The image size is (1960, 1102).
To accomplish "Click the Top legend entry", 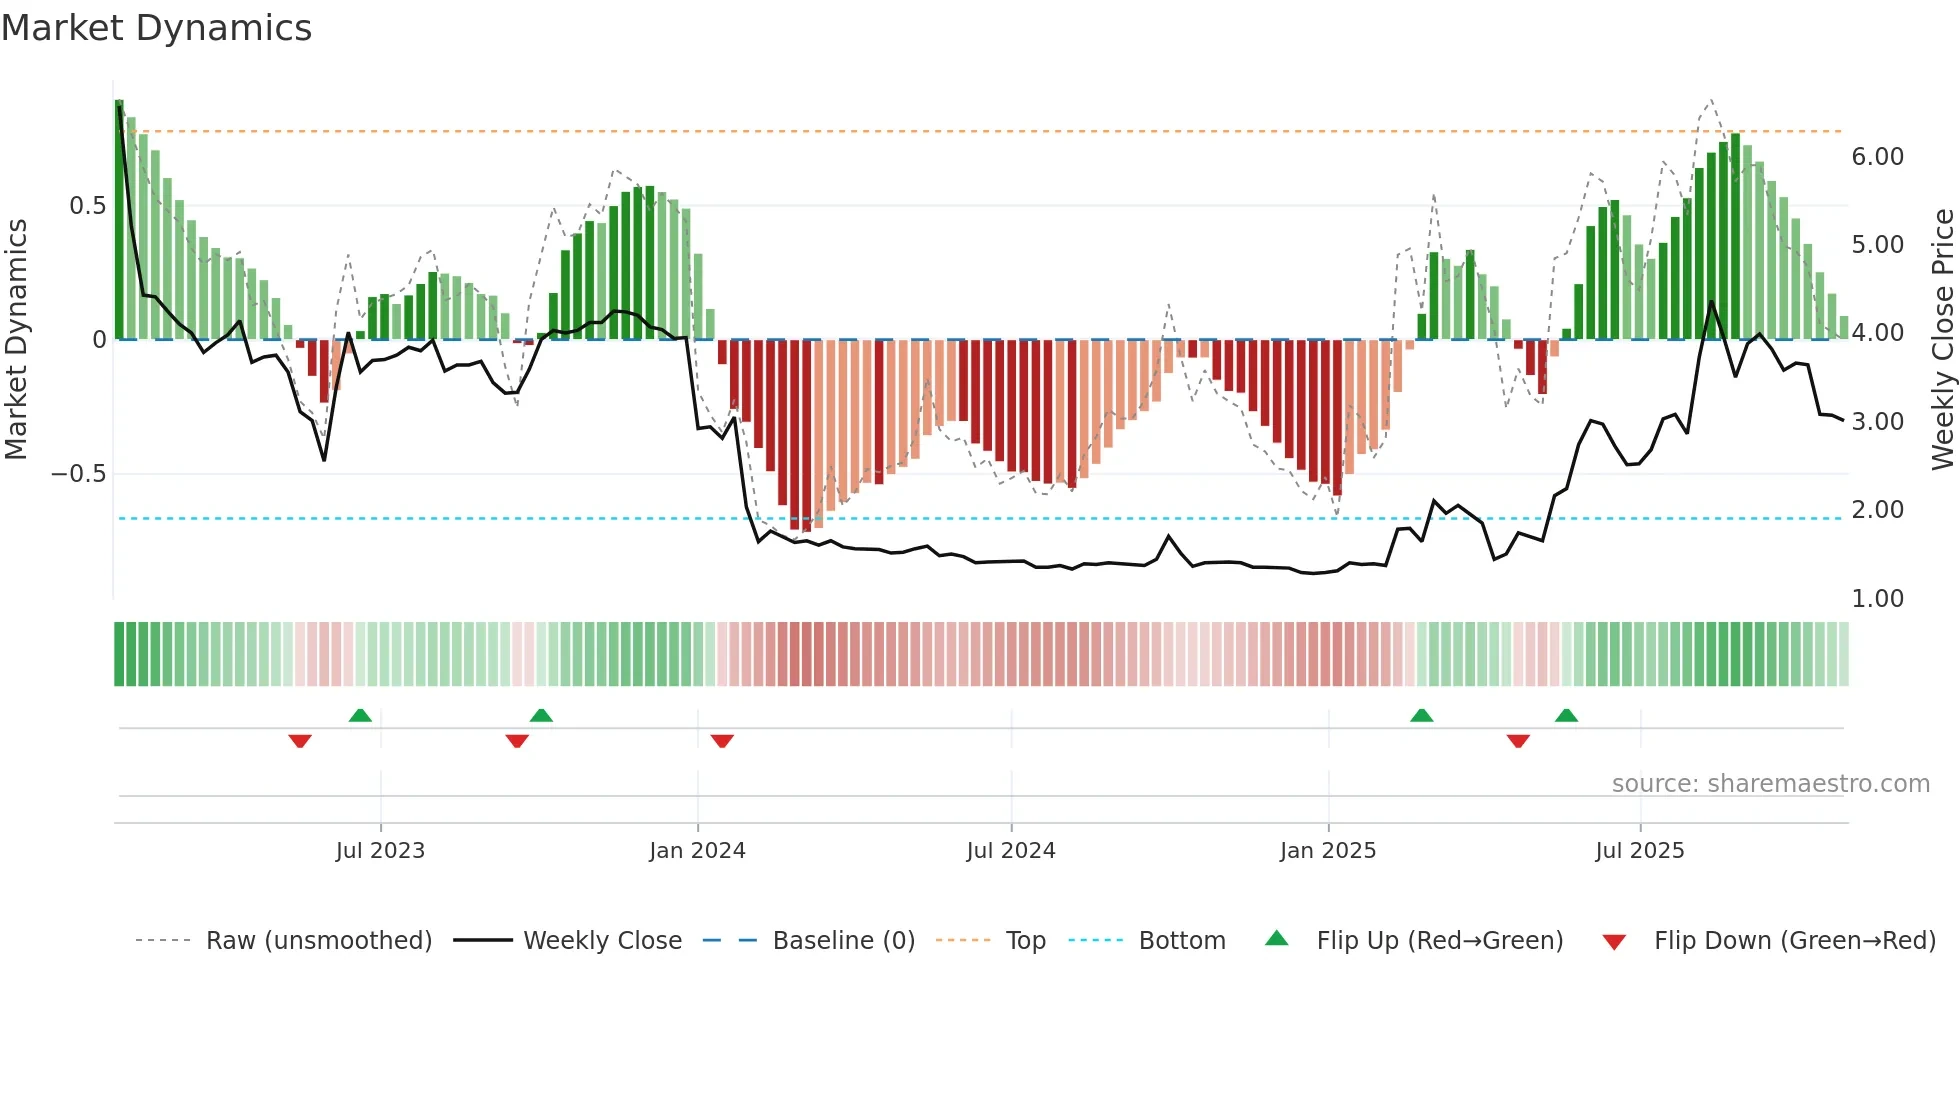I will click(991, 941).
